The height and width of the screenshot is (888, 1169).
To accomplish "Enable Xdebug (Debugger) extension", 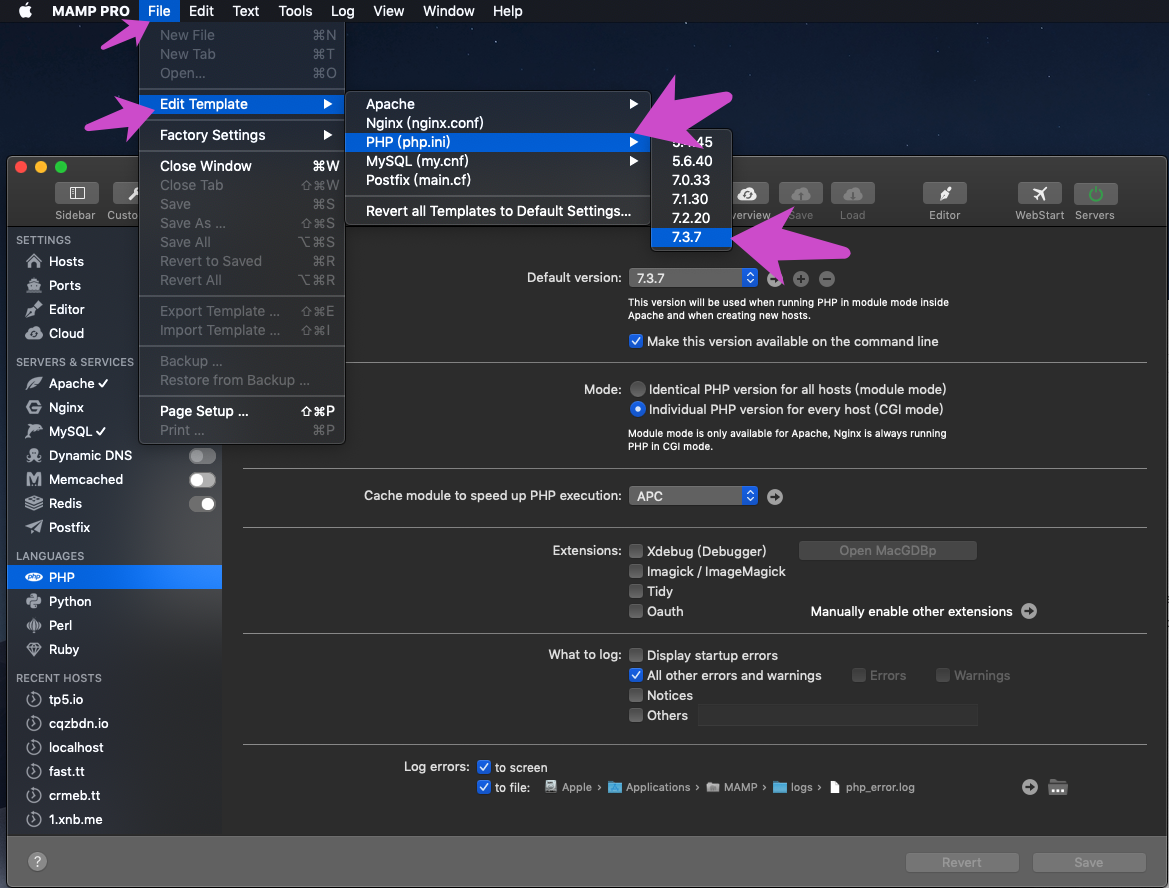I will point(636,551).
